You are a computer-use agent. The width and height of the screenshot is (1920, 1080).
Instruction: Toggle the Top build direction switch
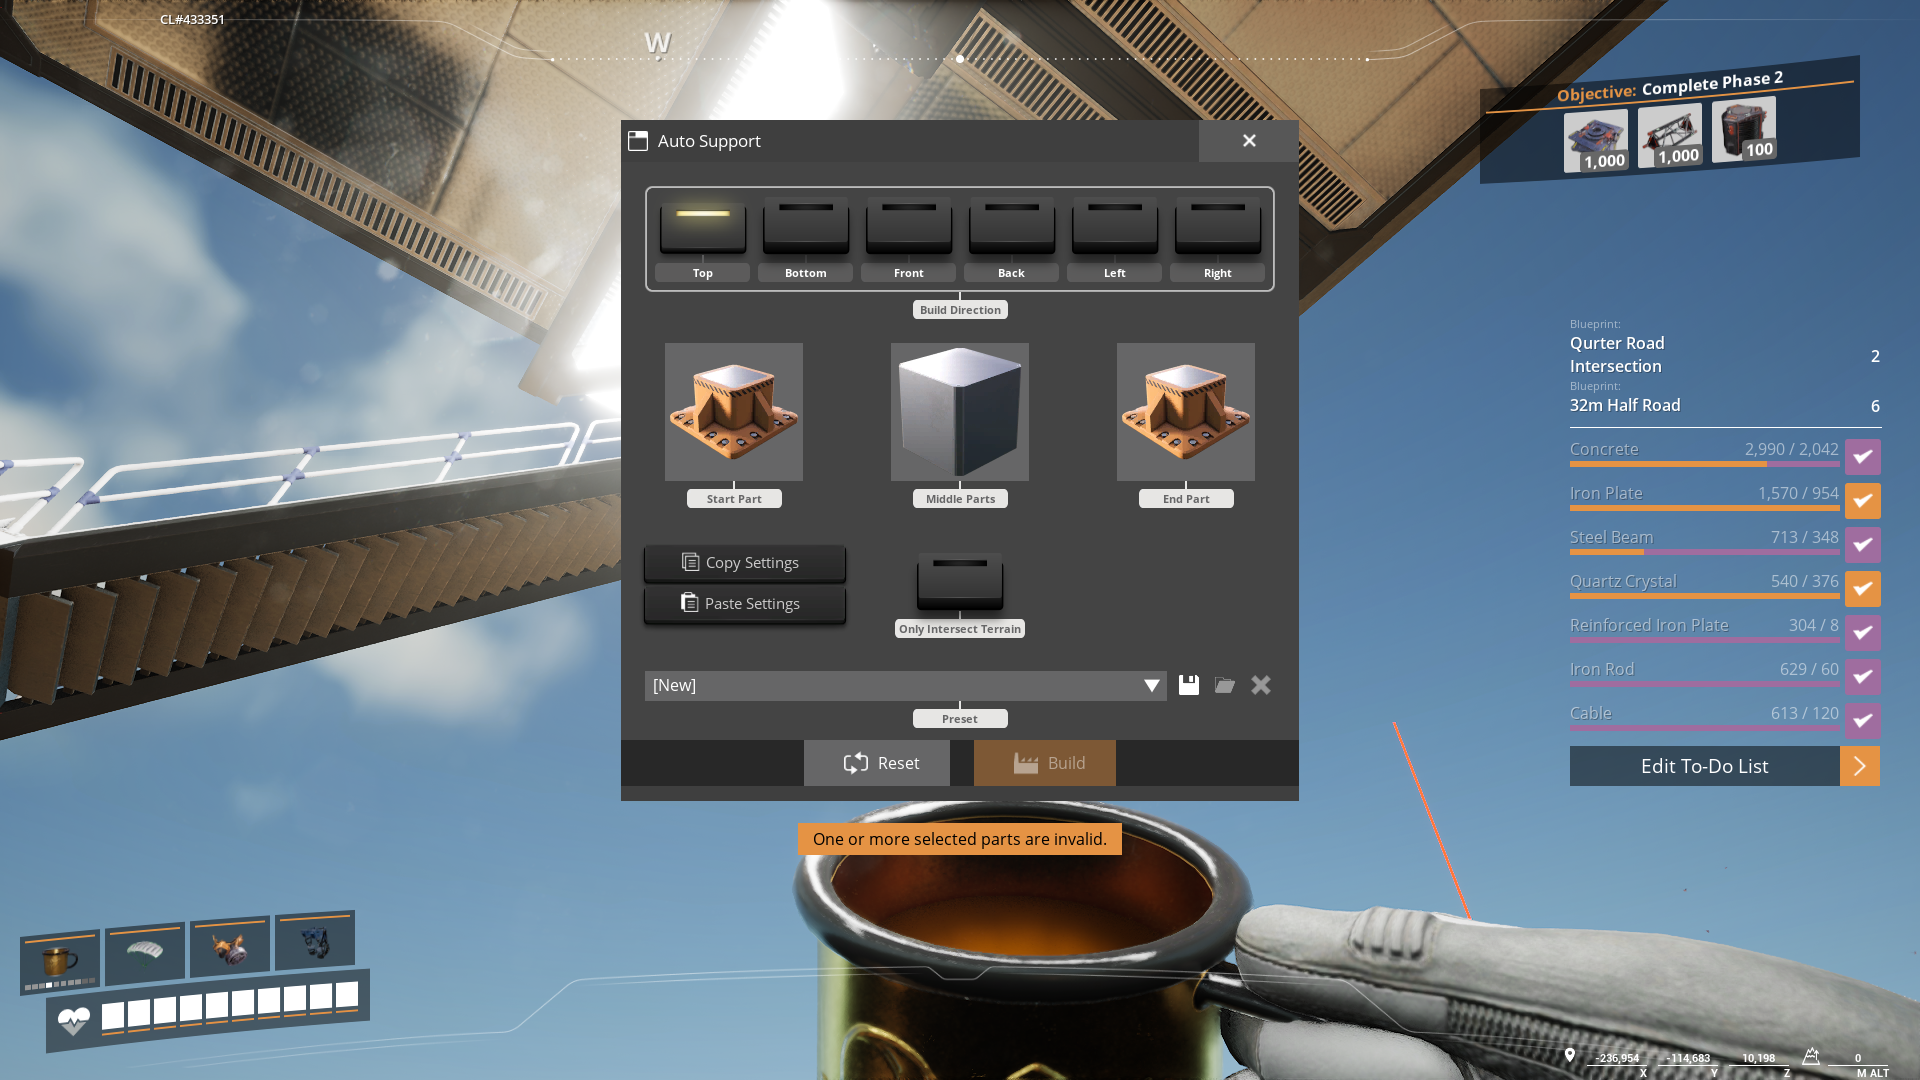(702, 226)
